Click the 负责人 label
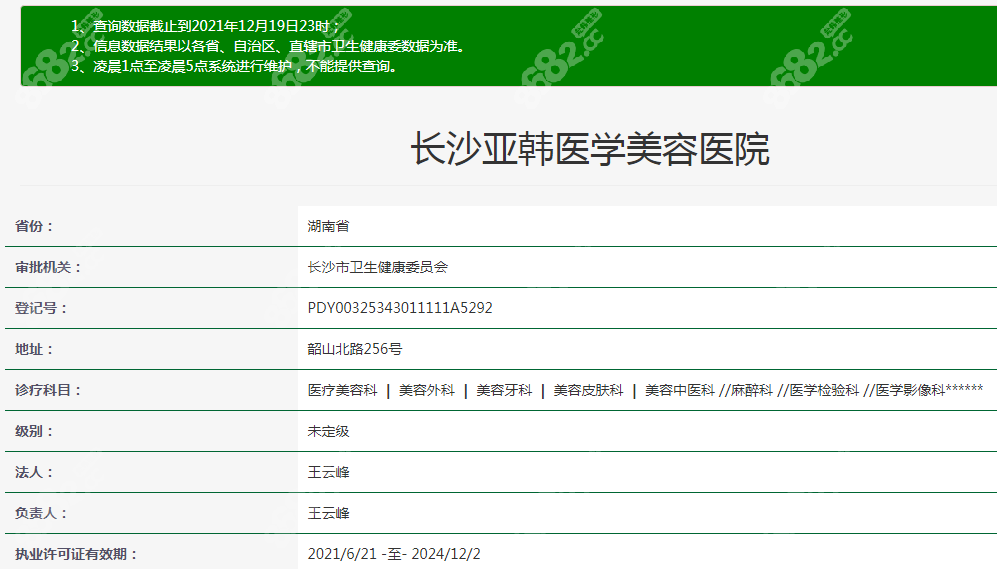Image resolution: width=997 pixels, height=569 pixels. click(x=41, y=513)
